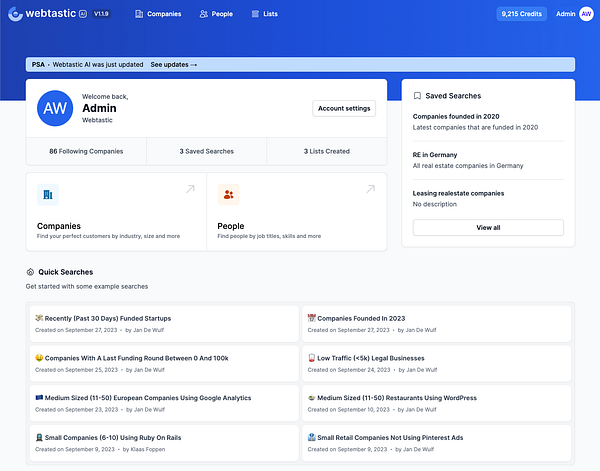
Task: Click the AW avatar in top bar
Action: 586,14
